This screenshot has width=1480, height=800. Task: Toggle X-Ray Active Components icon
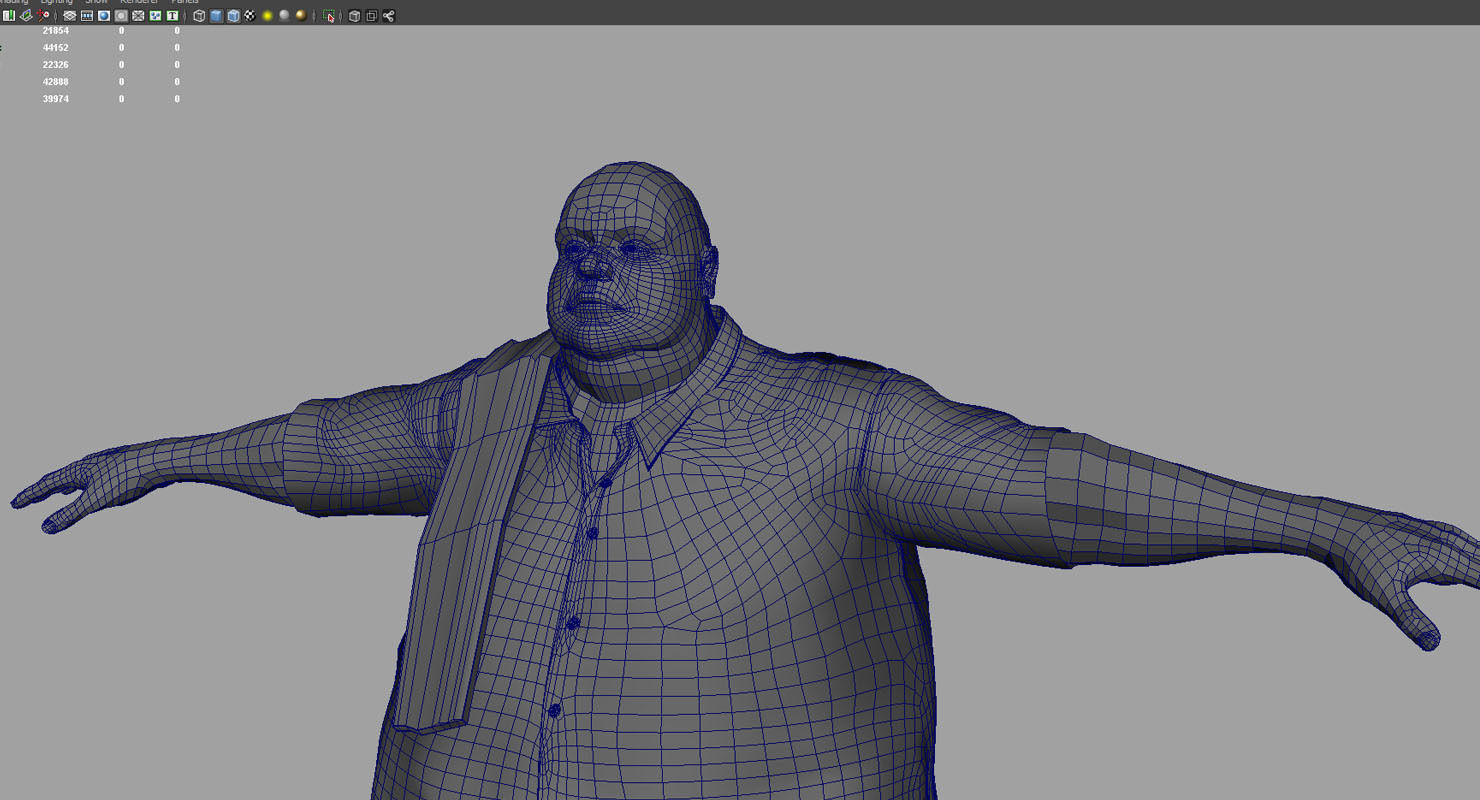371,16
